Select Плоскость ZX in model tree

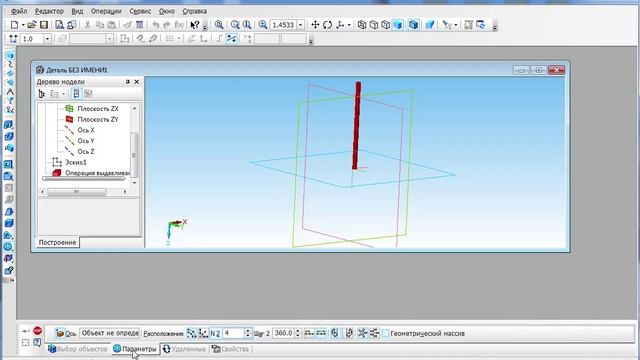(98, 109)
